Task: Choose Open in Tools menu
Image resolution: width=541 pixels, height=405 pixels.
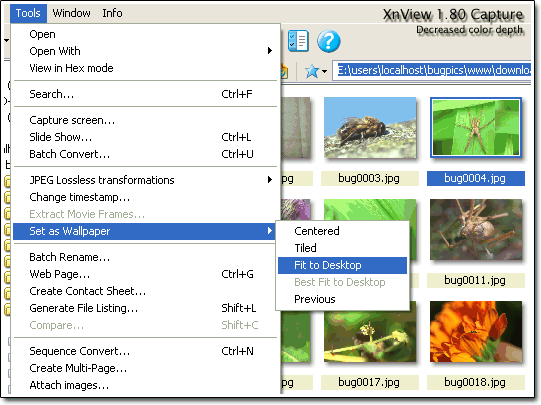Action: (145, 34)
